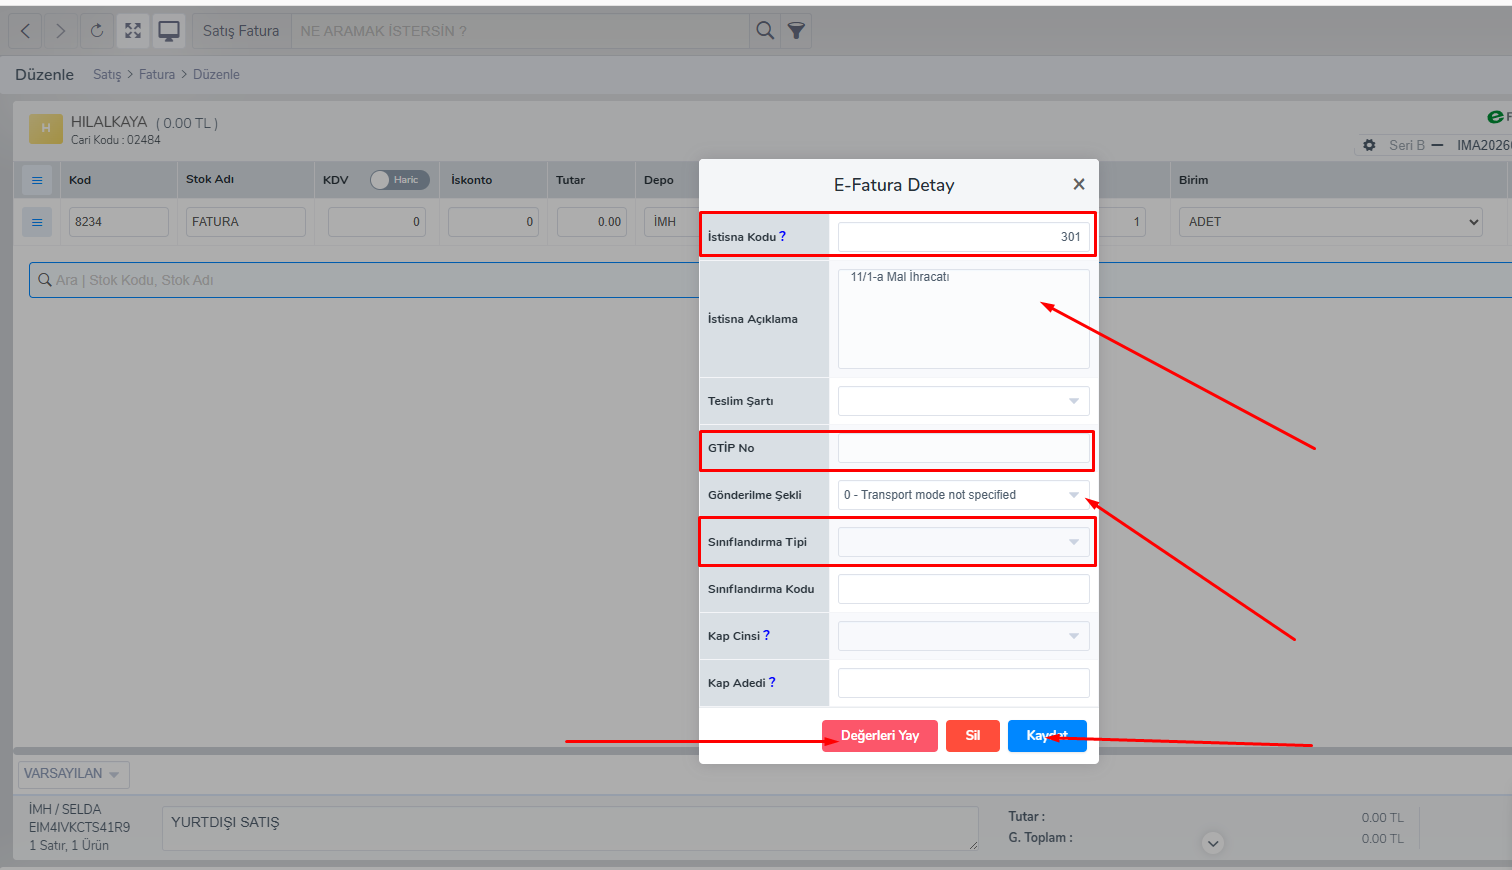Click the EIM4IVKCTS41R9 reference text

[x=79, y=827]
